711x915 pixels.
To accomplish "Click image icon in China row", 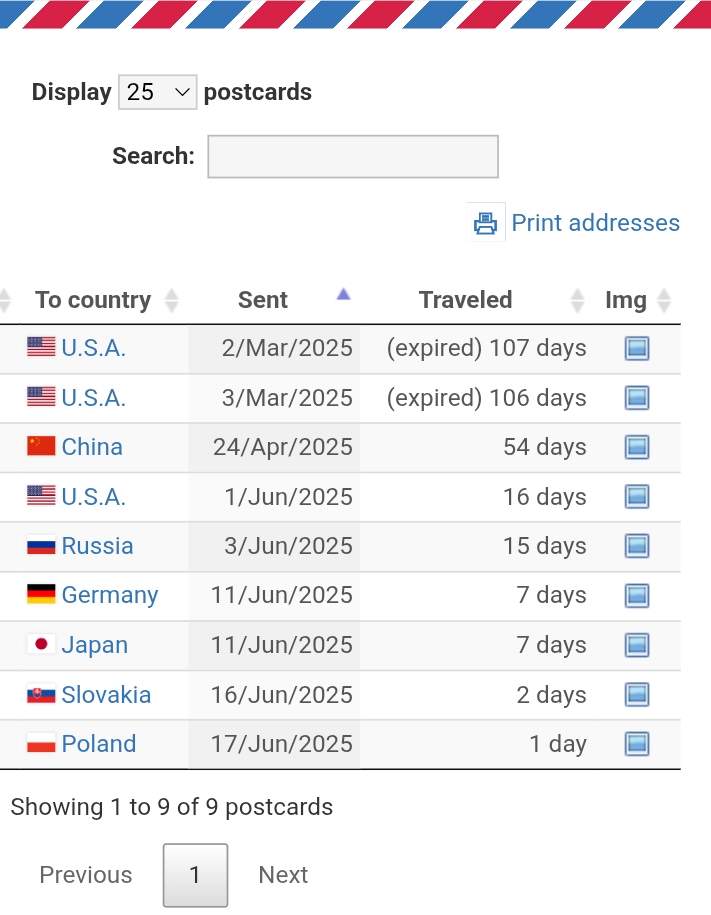I will [637, 447].
